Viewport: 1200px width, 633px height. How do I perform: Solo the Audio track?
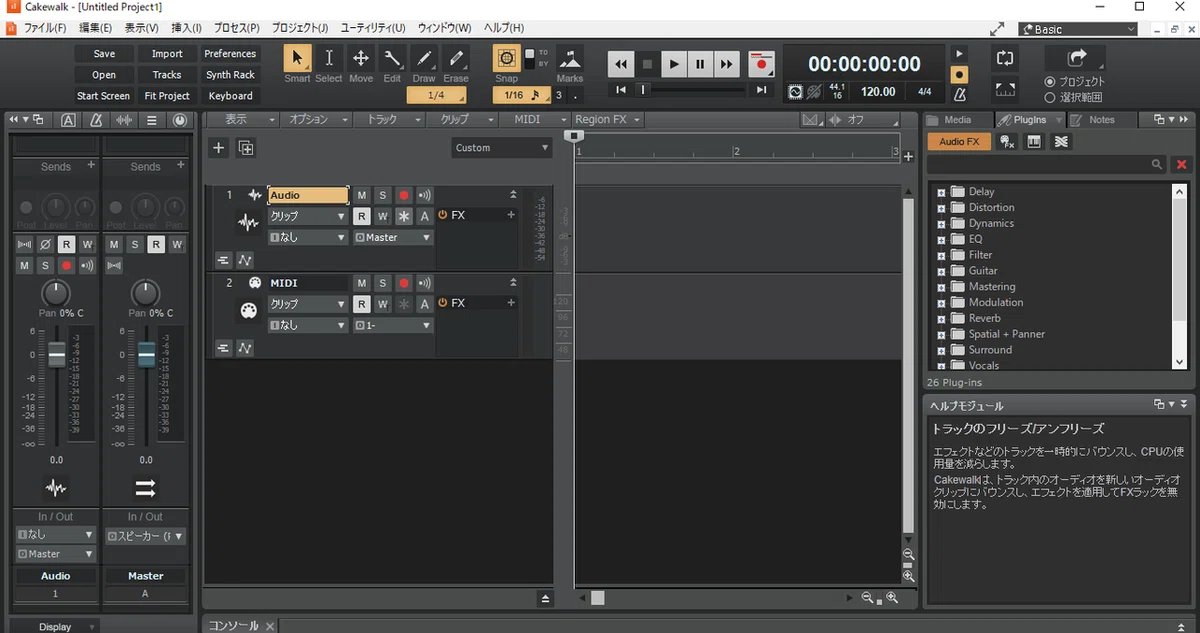pyautogui.click(x=382, y=195)
